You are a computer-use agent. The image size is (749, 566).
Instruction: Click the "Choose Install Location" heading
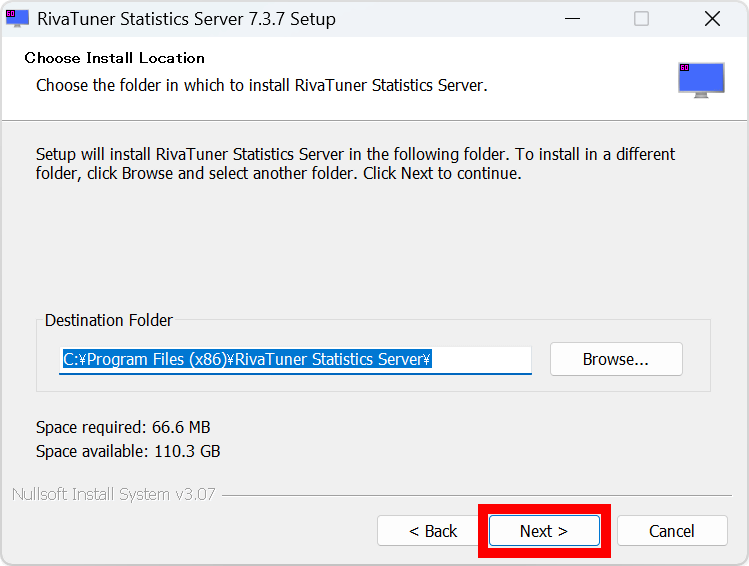coord(114,58)
